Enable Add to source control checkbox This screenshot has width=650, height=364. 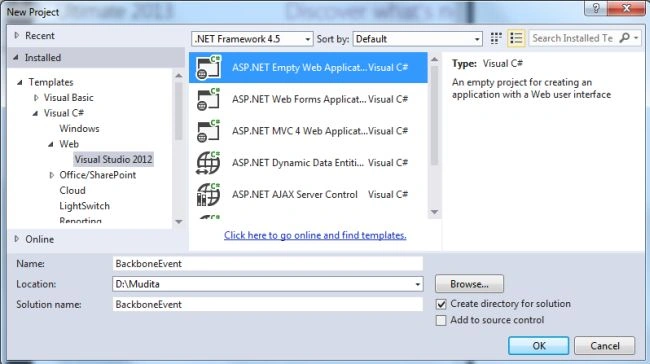coord(441,320)
